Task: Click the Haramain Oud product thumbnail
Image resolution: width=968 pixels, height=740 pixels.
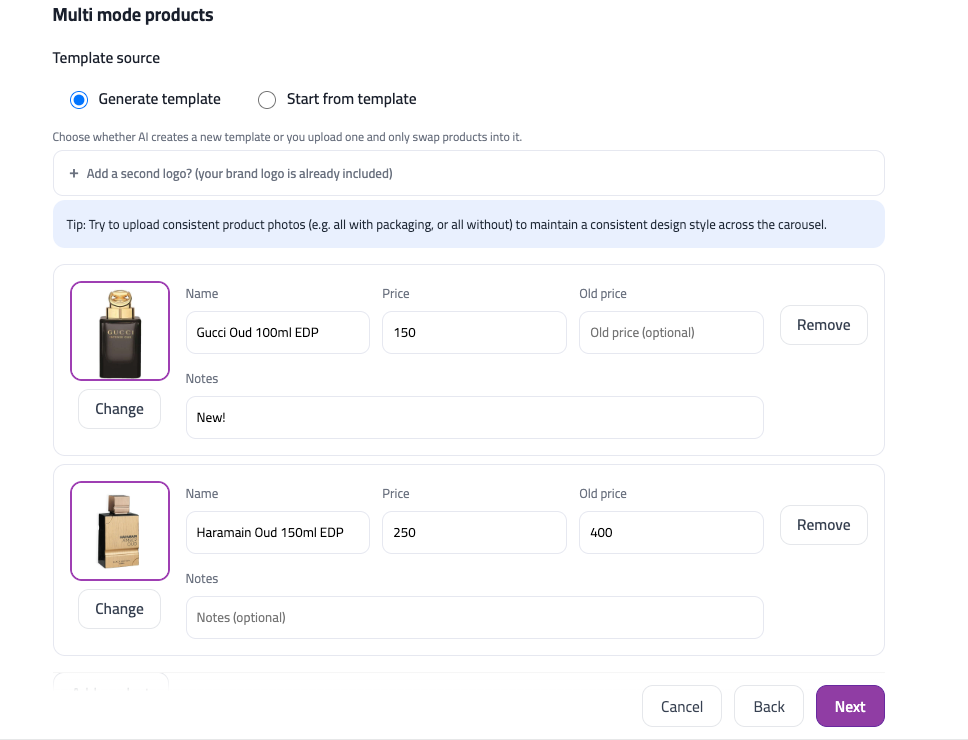Action: tap(119, 530)
